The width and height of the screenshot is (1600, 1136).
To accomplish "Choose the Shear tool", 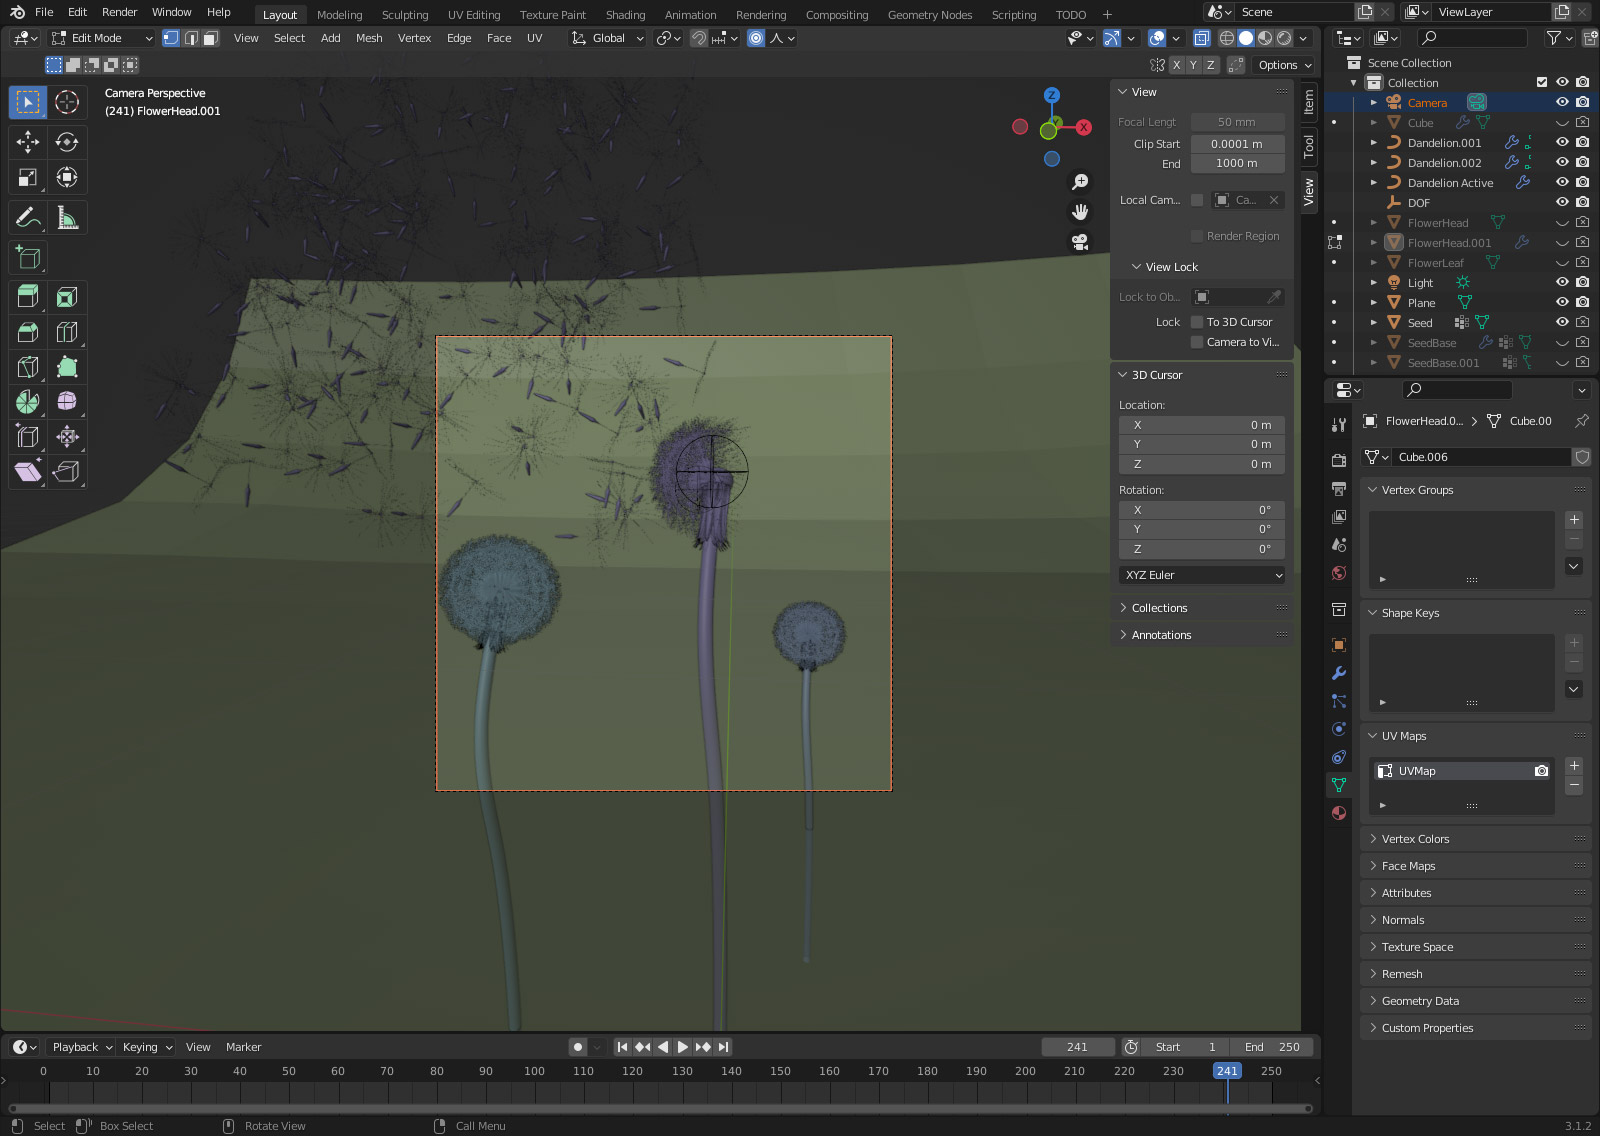I will [x=28, y=472].
